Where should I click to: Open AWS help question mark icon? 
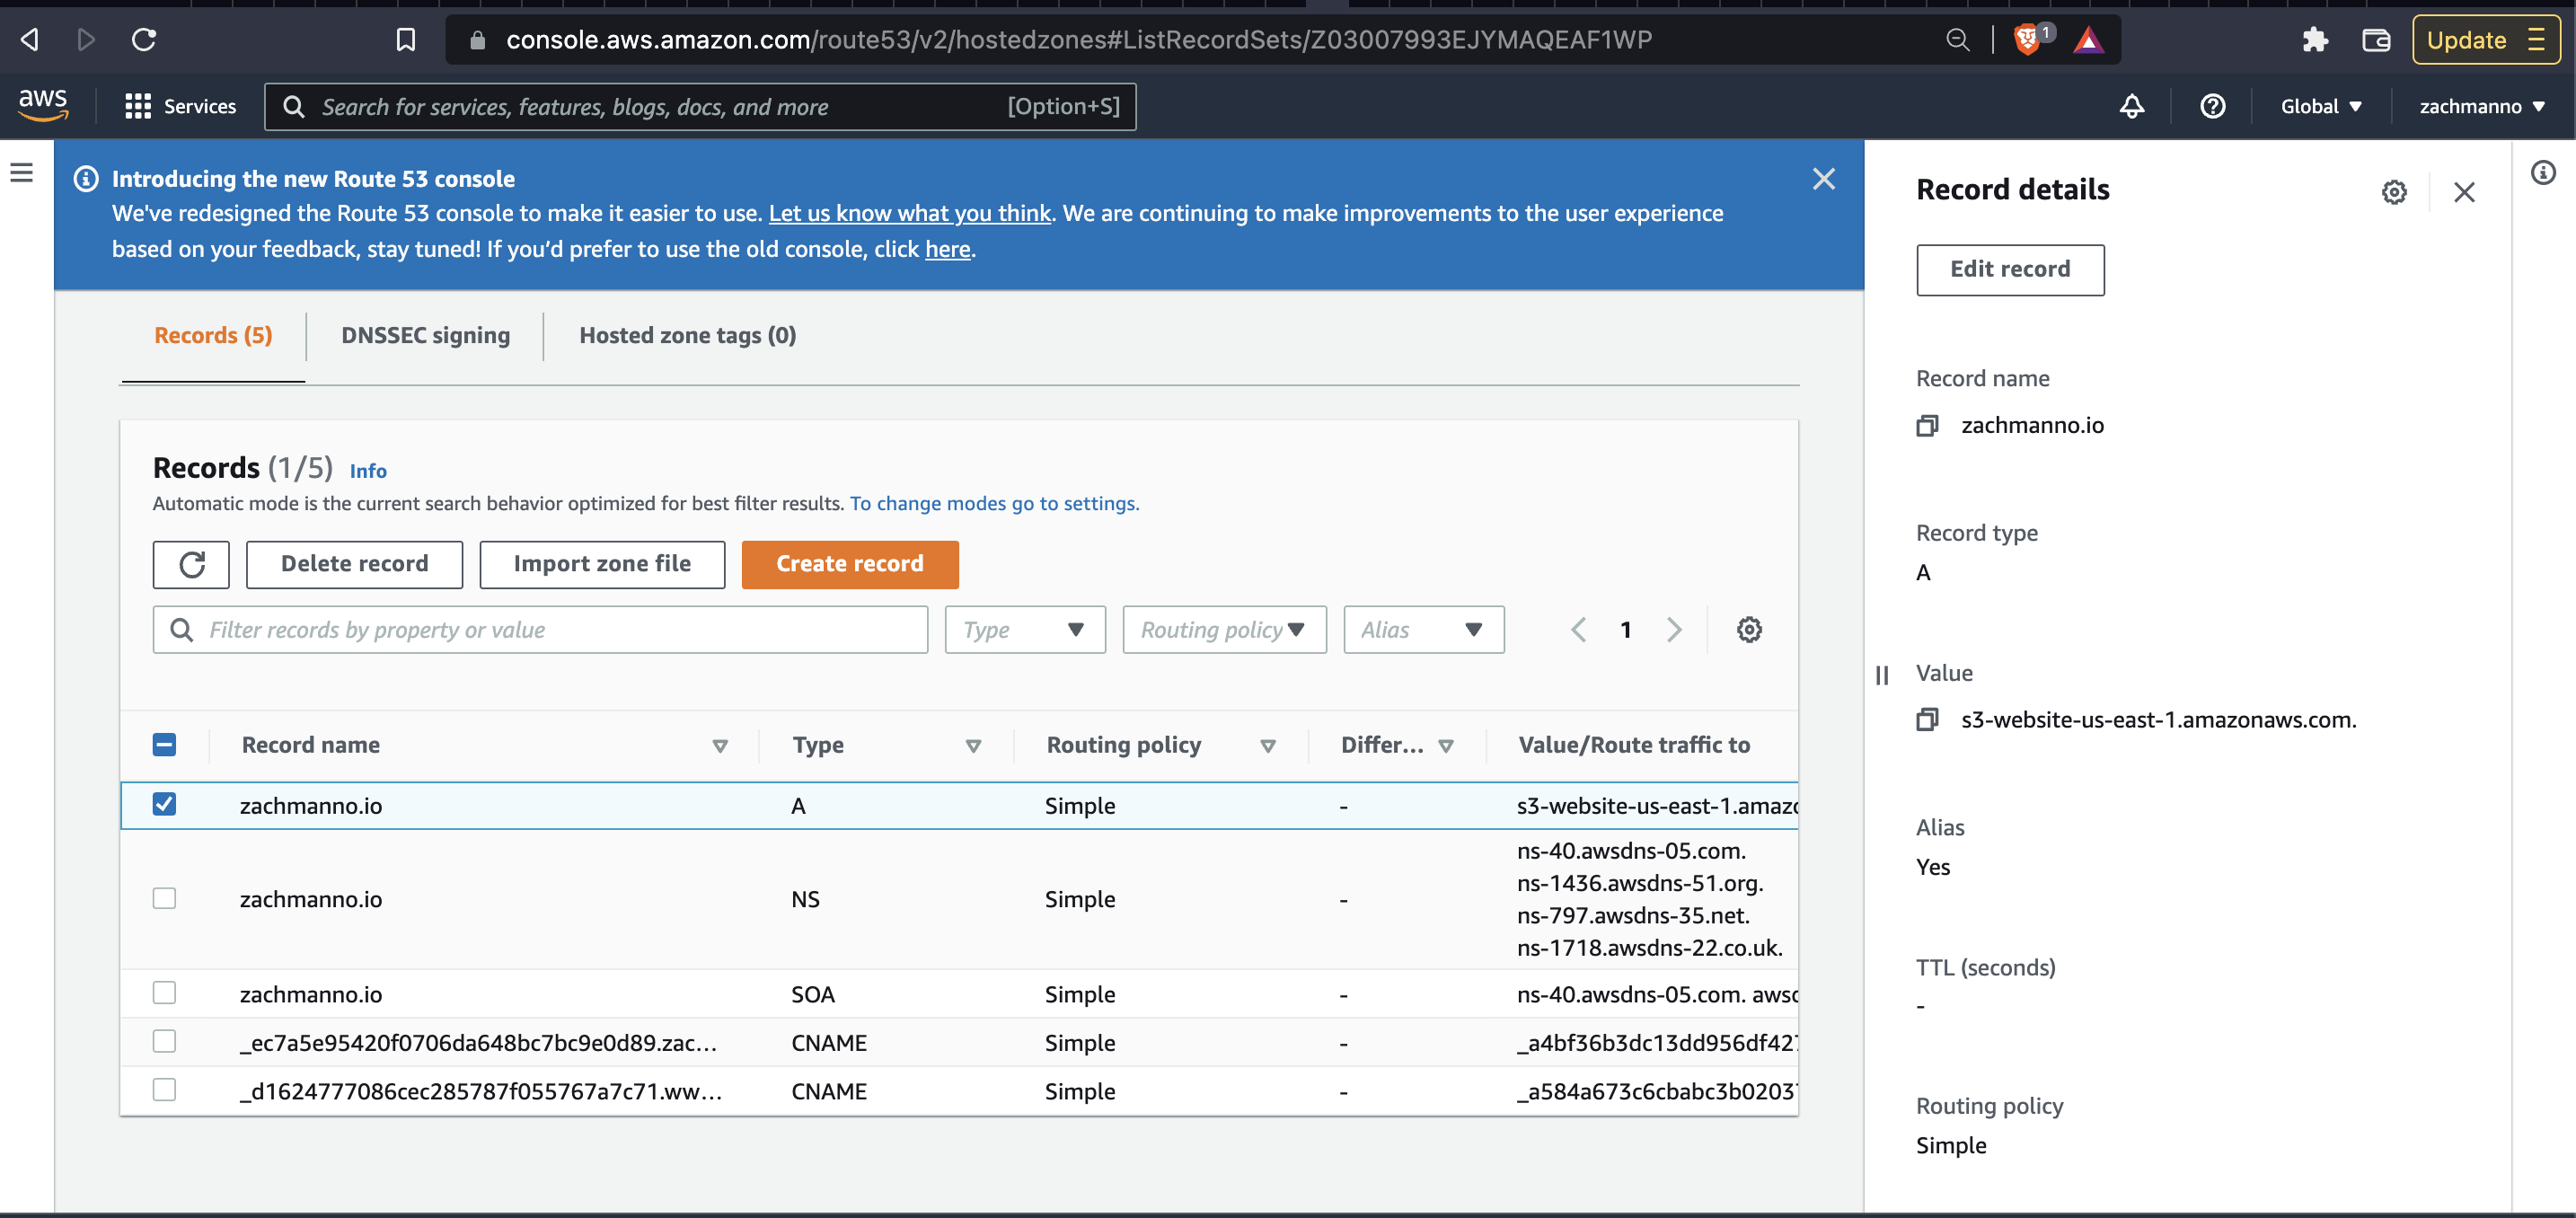(x=2212, y=106)
